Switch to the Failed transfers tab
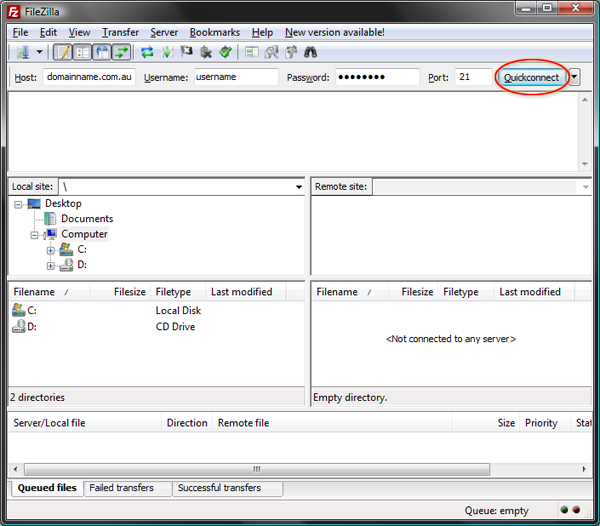Viewport: 600px width, 526px height. 127,488
